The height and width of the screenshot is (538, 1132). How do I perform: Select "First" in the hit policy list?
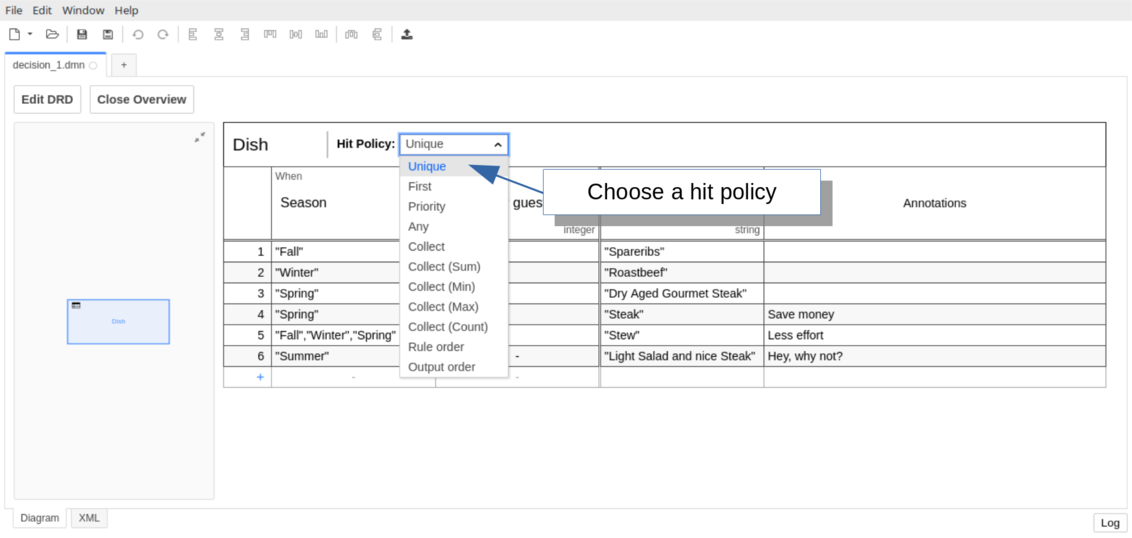click(420, 187)
